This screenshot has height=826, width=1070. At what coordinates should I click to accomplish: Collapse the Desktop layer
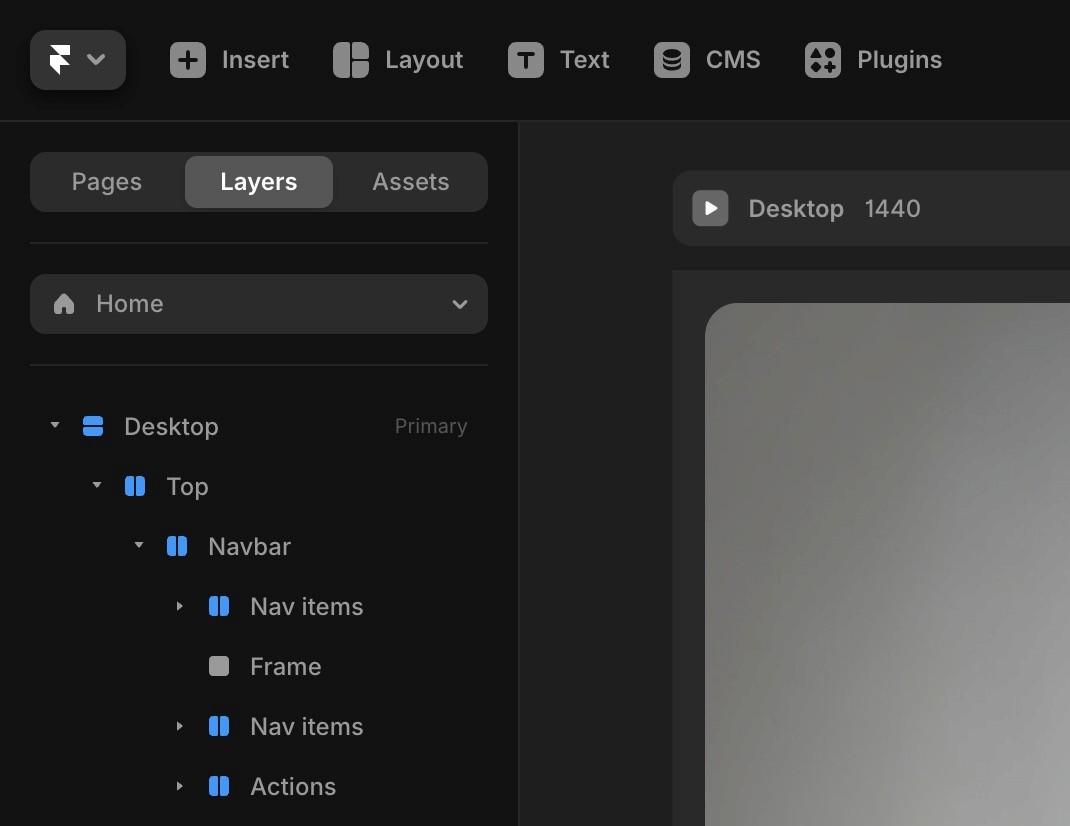(x=55, y=425)
